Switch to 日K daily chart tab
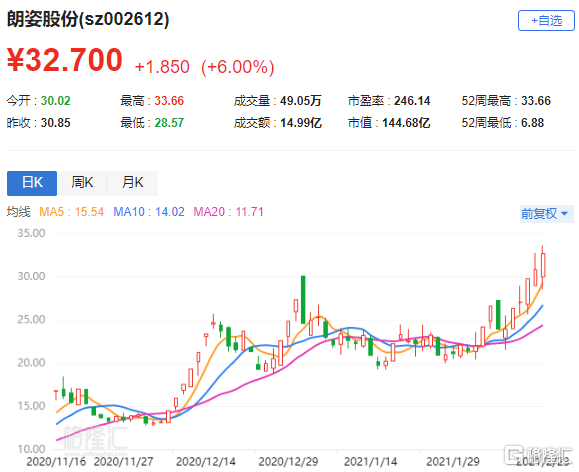Viewport: 579px width, 472px height. click(x=32, y=183)
